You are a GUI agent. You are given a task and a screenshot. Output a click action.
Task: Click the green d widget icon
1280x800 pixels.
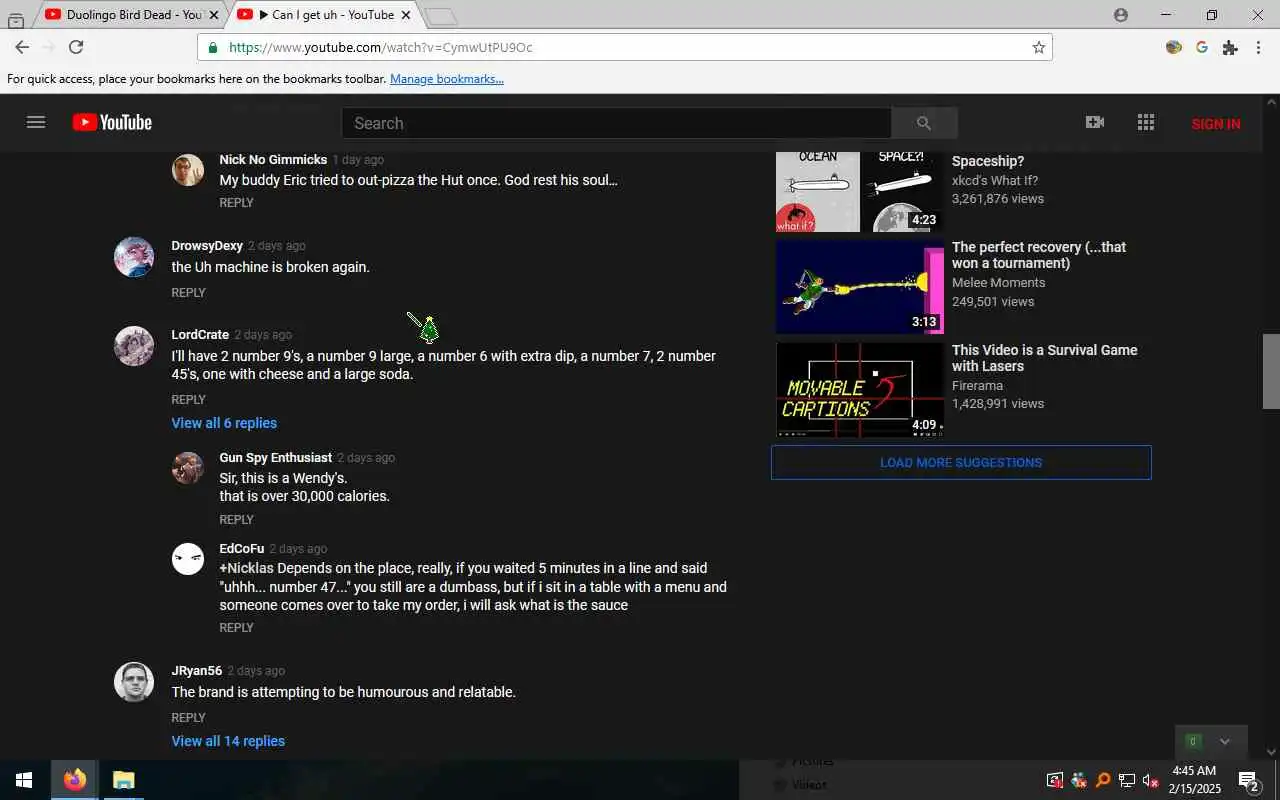[x=1192, y=741]
